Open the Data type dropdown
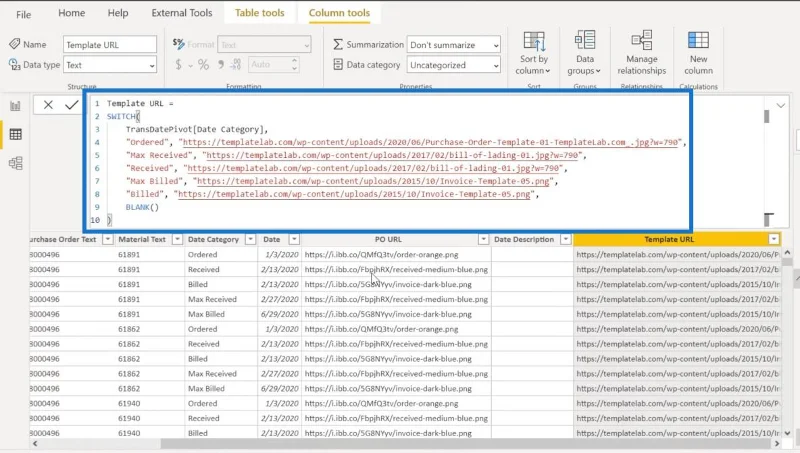Image resolution: width=800 pixels, height=453 pixels. click(110, 65)
